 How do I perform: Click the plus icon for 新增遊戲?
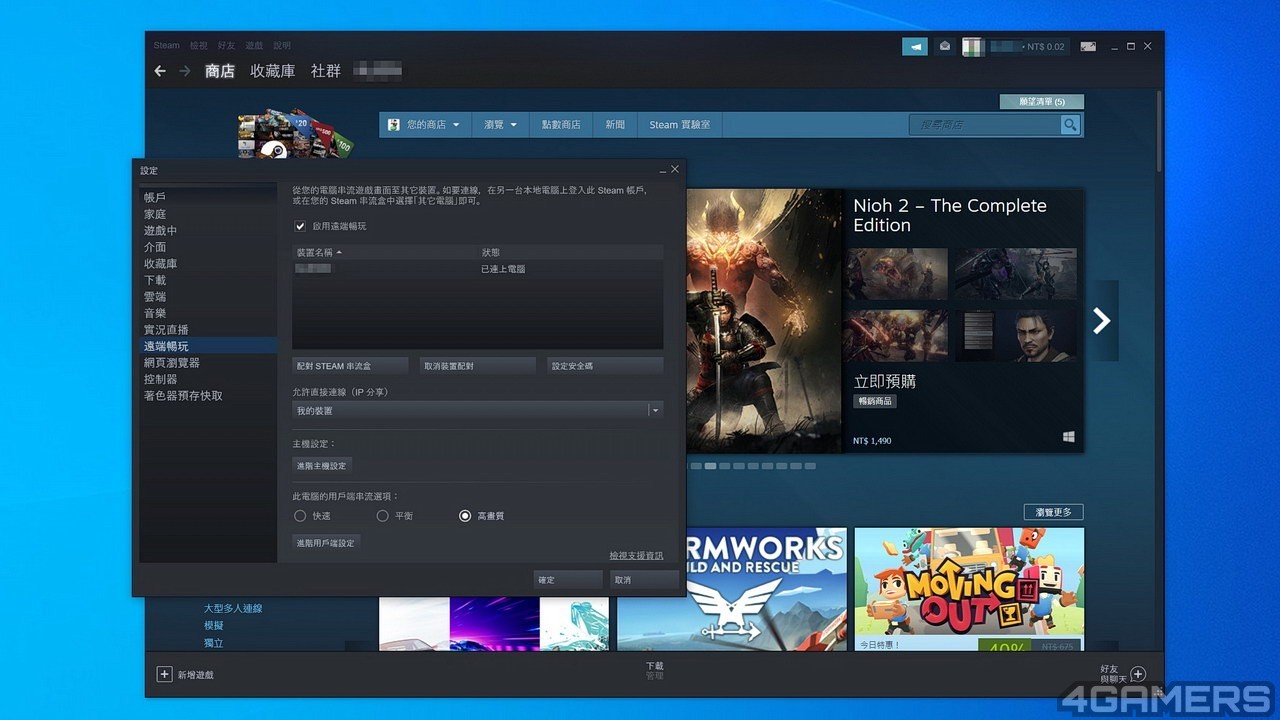click(x=165, y=674)
